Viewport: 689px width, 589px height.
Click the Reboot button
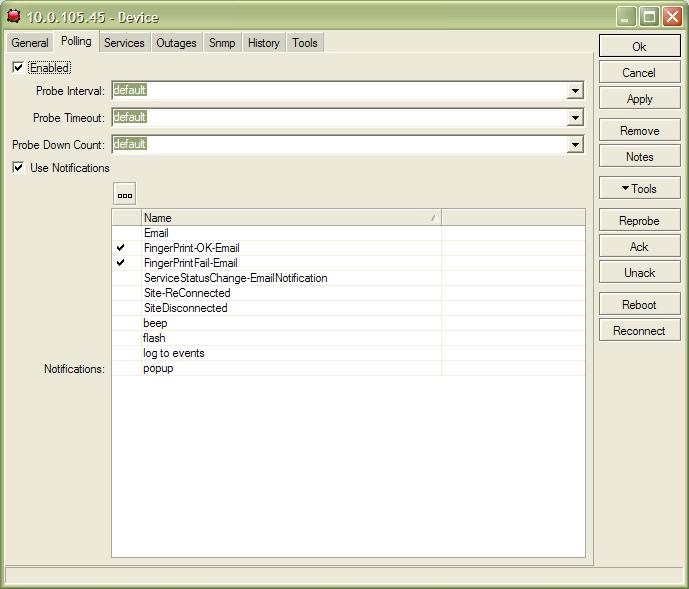point(639,305)
